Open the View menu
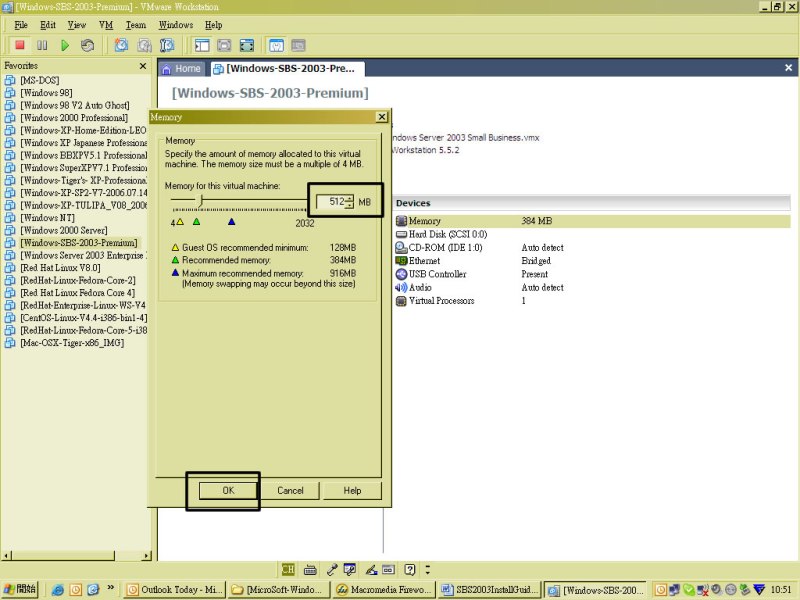The height and width of the screenshot is (600, 800). click(77, 25)
